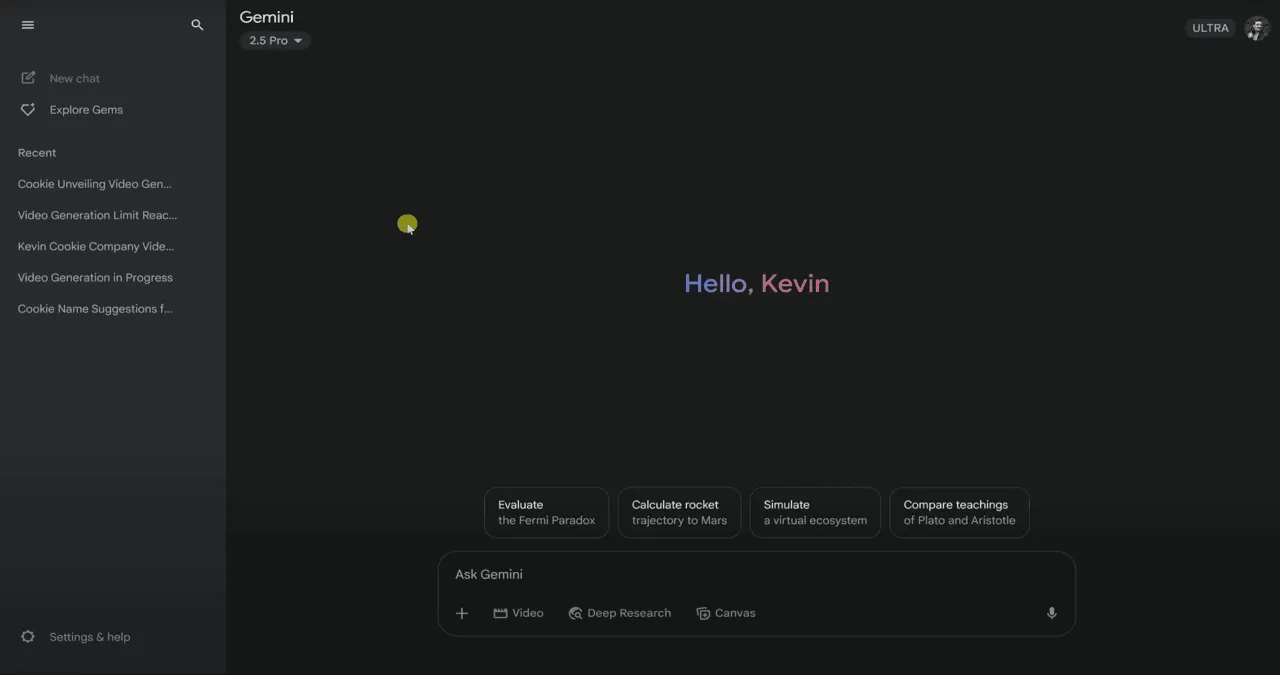
Task: Open the Video Generation in Progress chat
Action: pos(95,278)
